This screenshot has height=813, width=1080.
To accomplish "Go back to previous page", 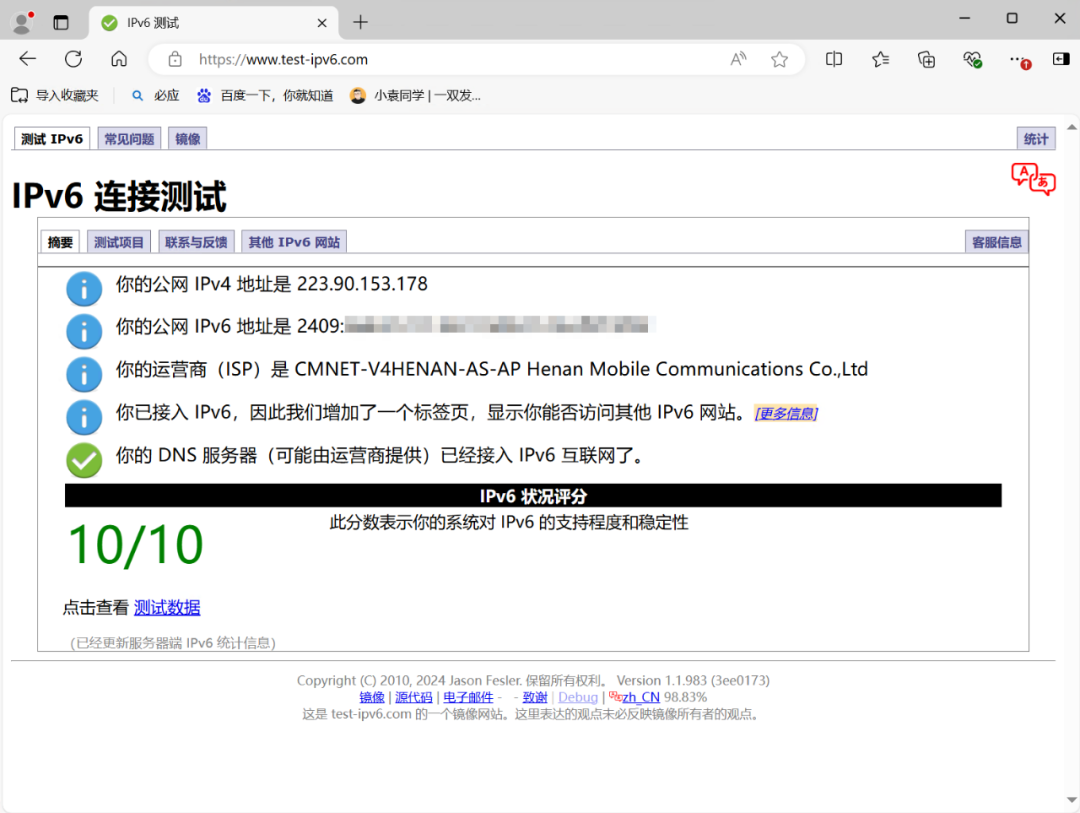I will [28, 59].
